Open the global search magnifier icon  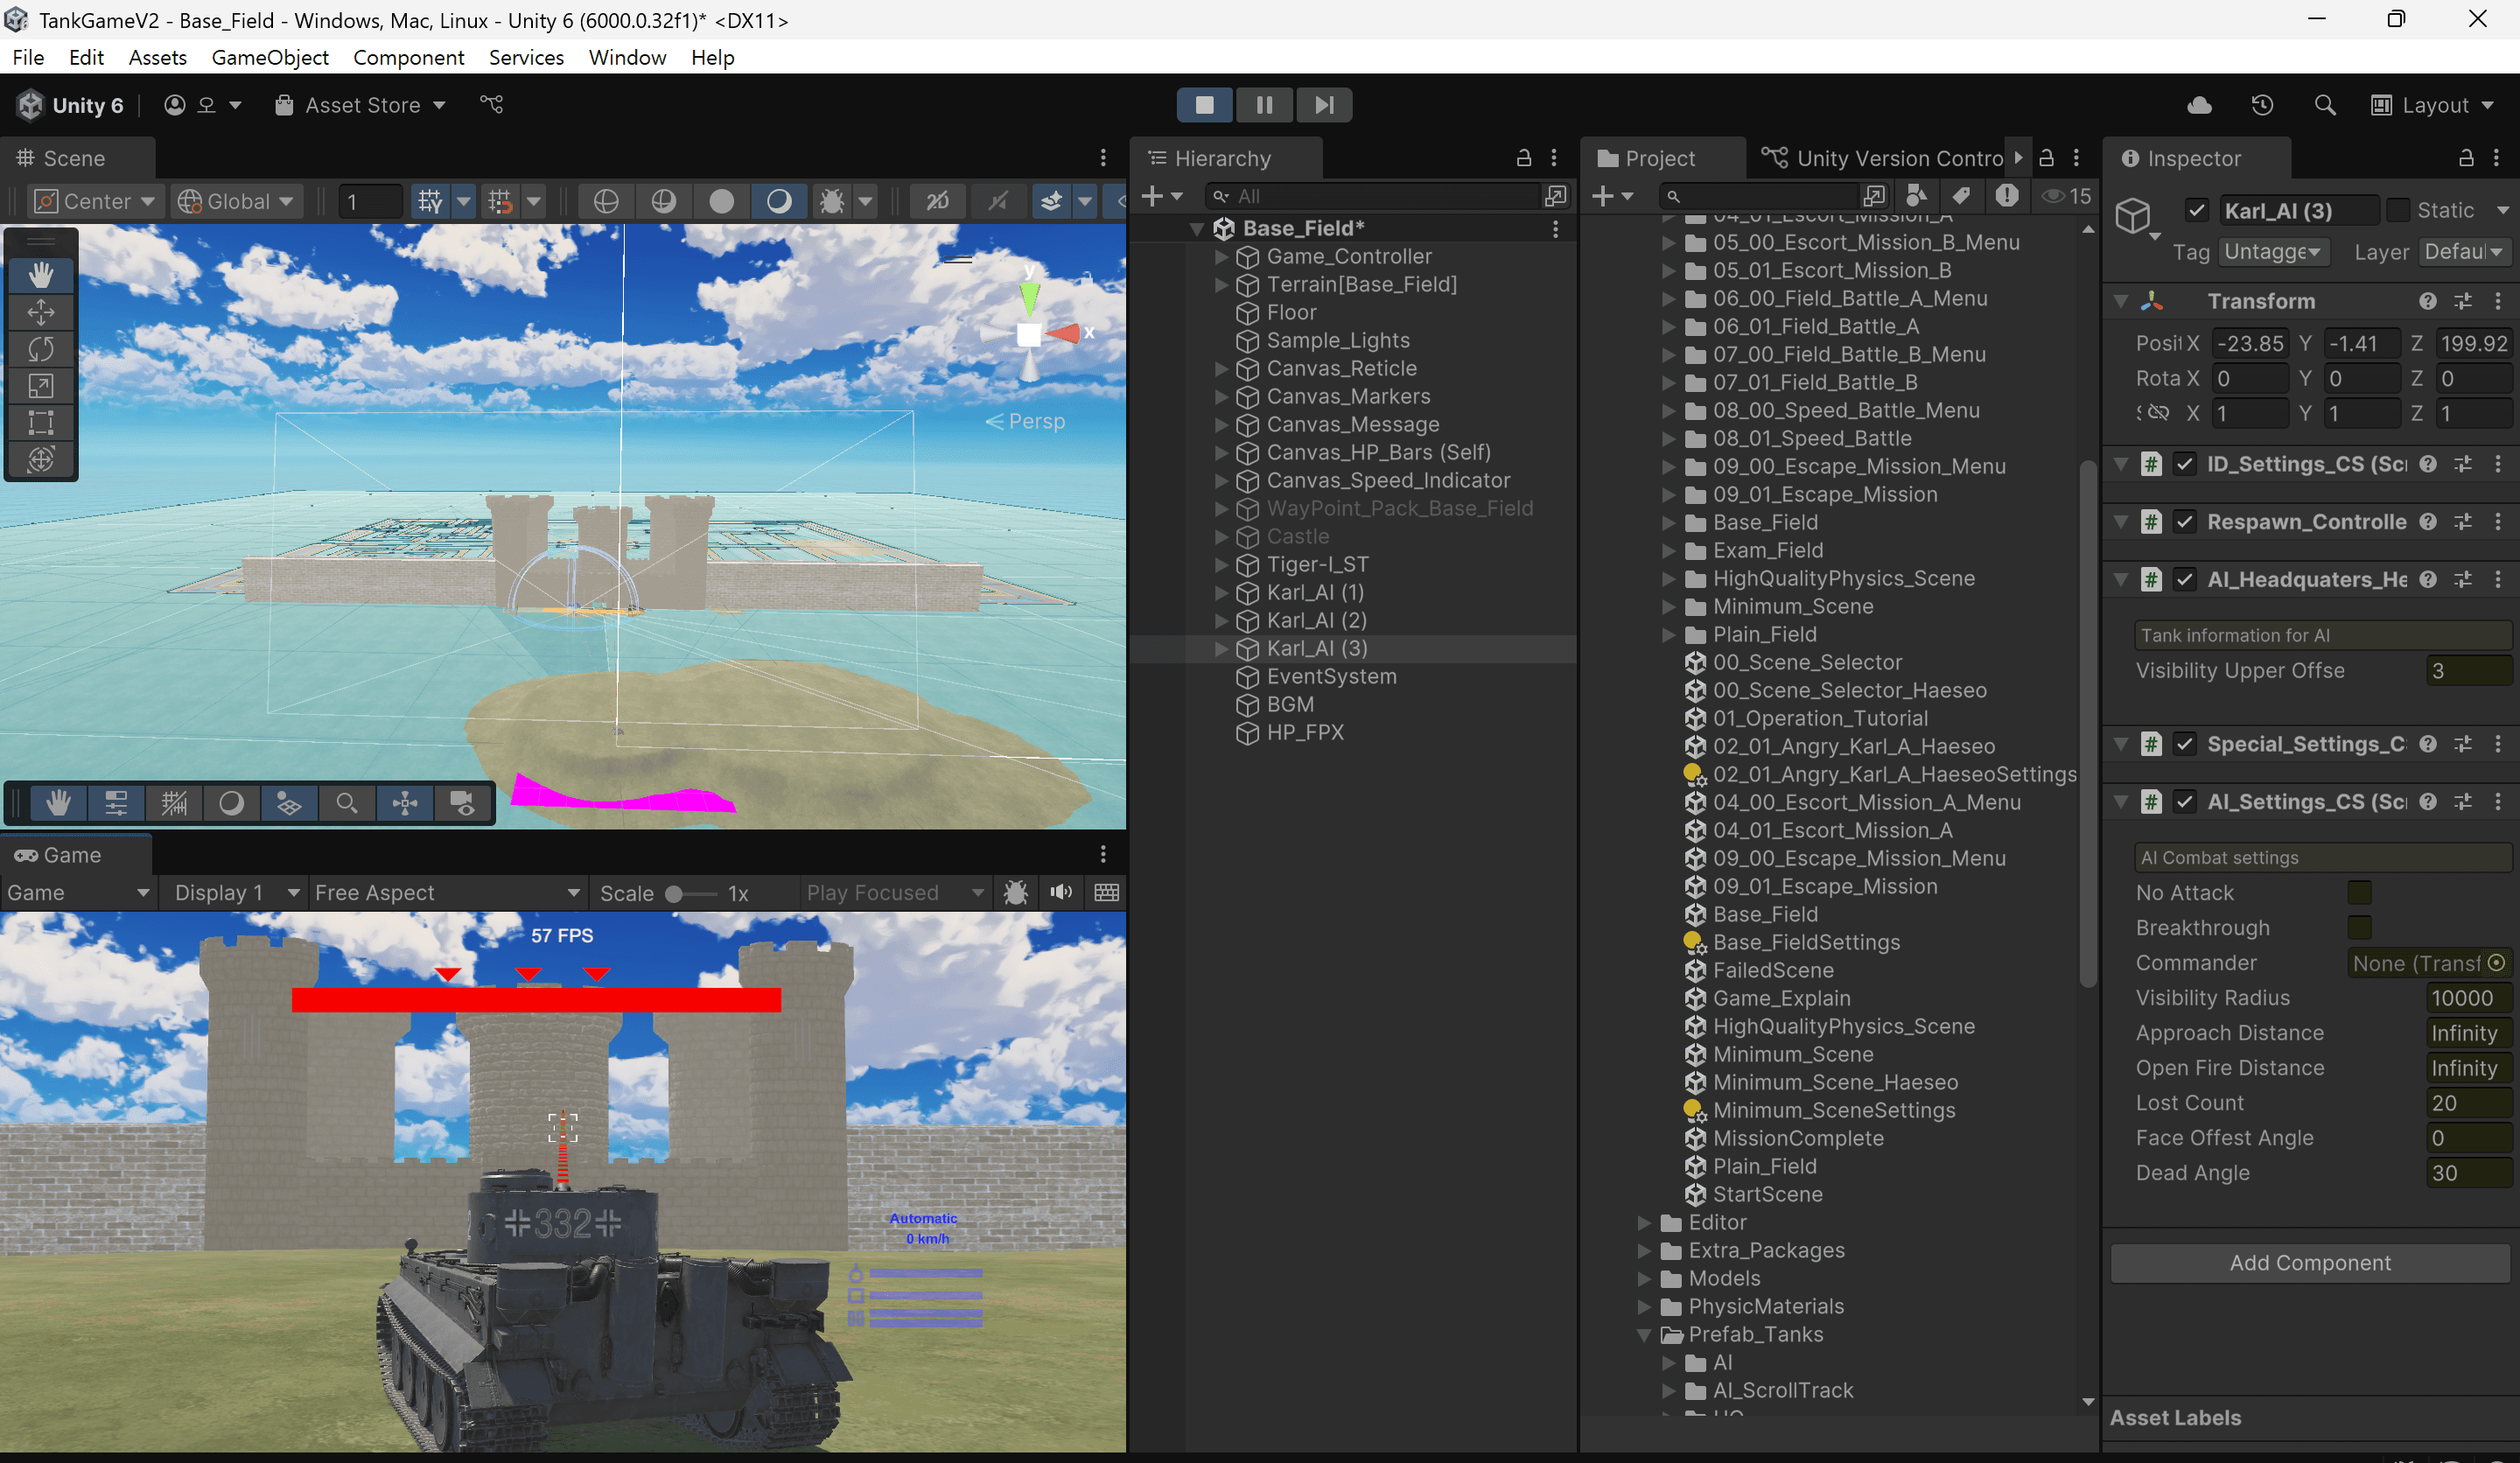click(x=2325, y=105)
